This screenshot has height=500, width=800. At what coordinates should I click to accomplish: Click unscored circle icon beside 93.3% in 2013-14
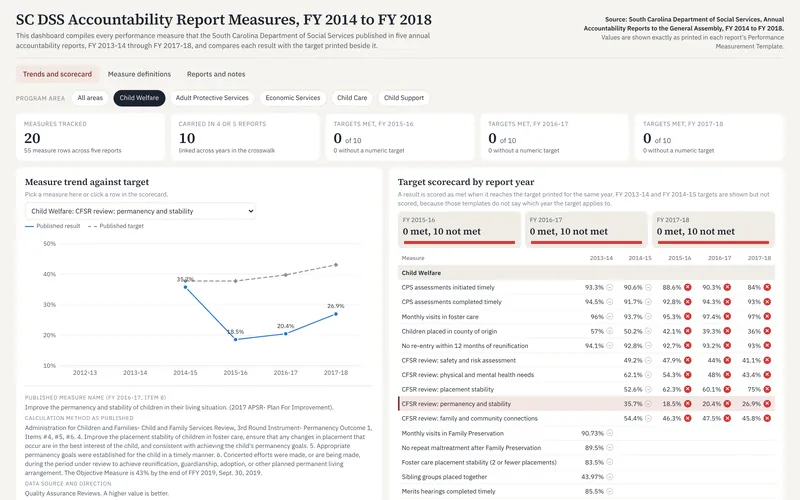point(609,287)
